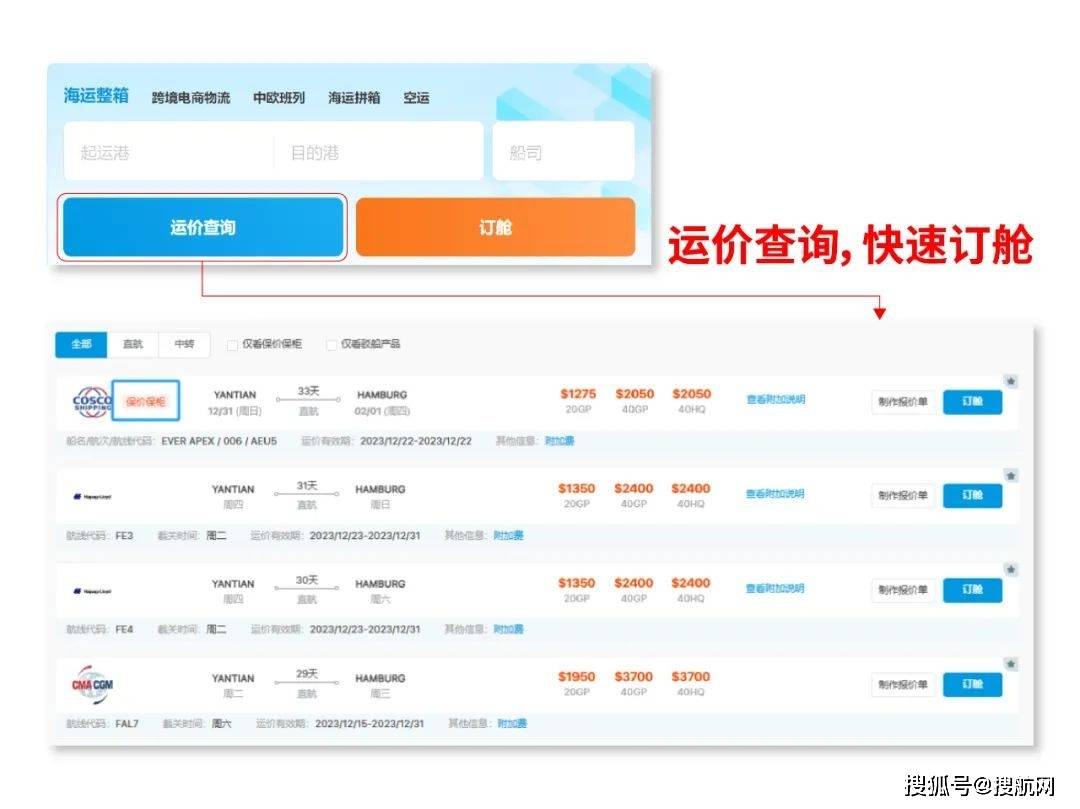
Task: Open 查看附加说明 for the FE3 route
Action: [x=775, y=495]
